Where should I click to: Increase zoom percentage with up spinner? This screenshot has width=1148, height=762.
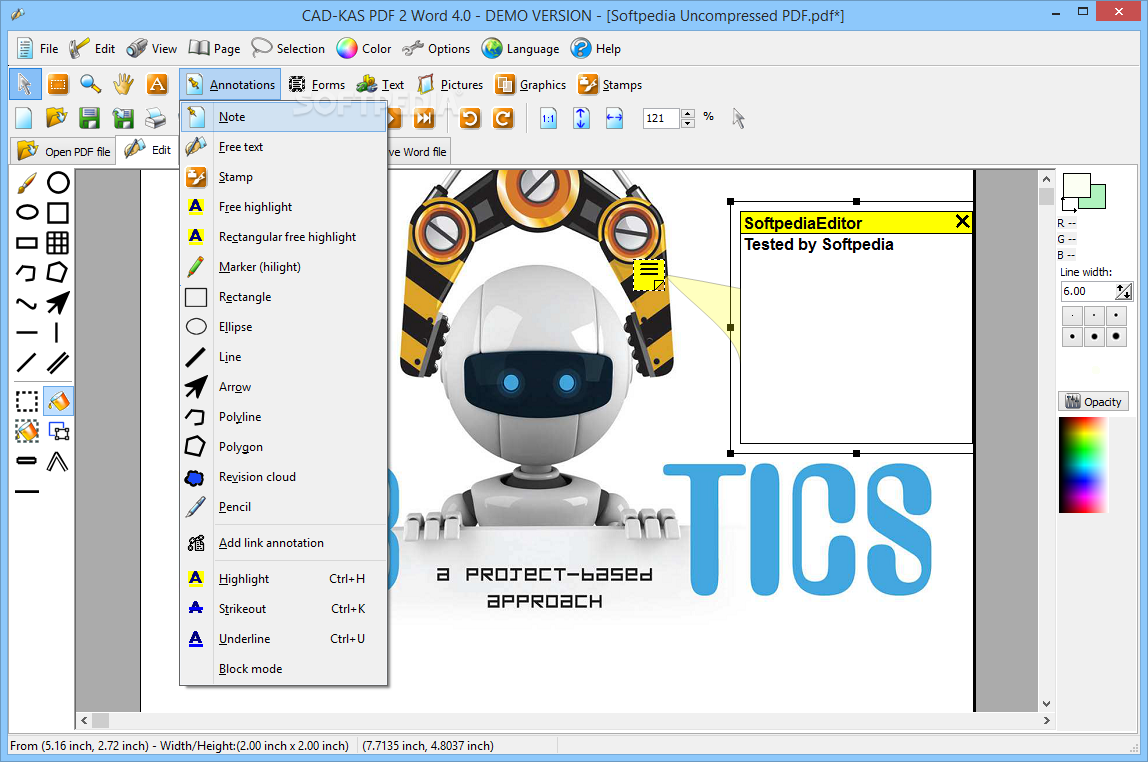687,113
